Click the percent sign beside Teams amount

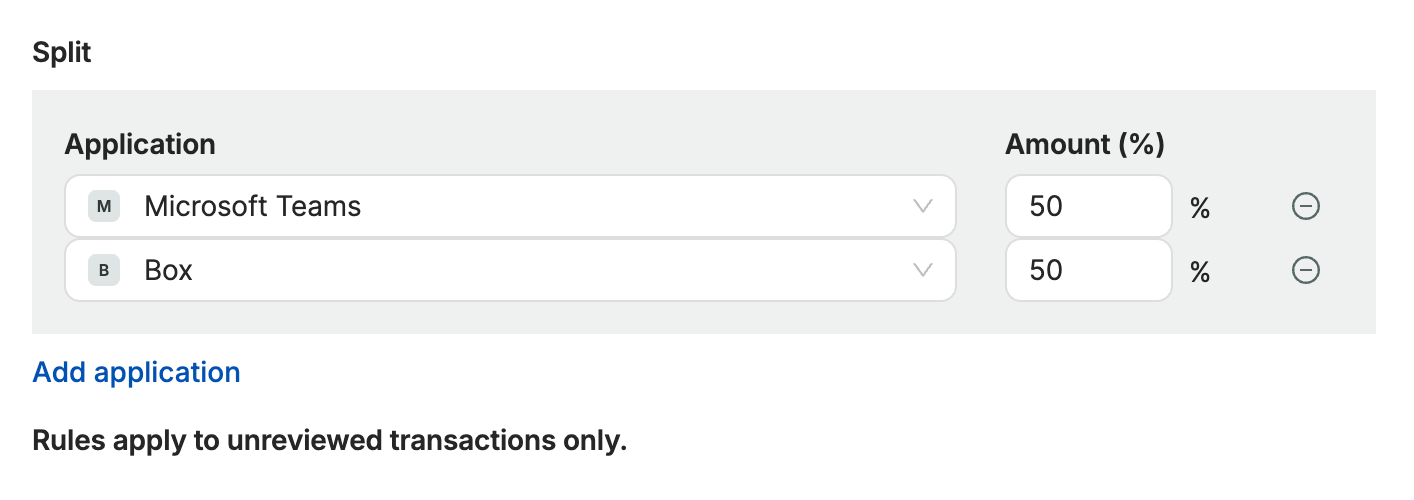point(1200,208)
